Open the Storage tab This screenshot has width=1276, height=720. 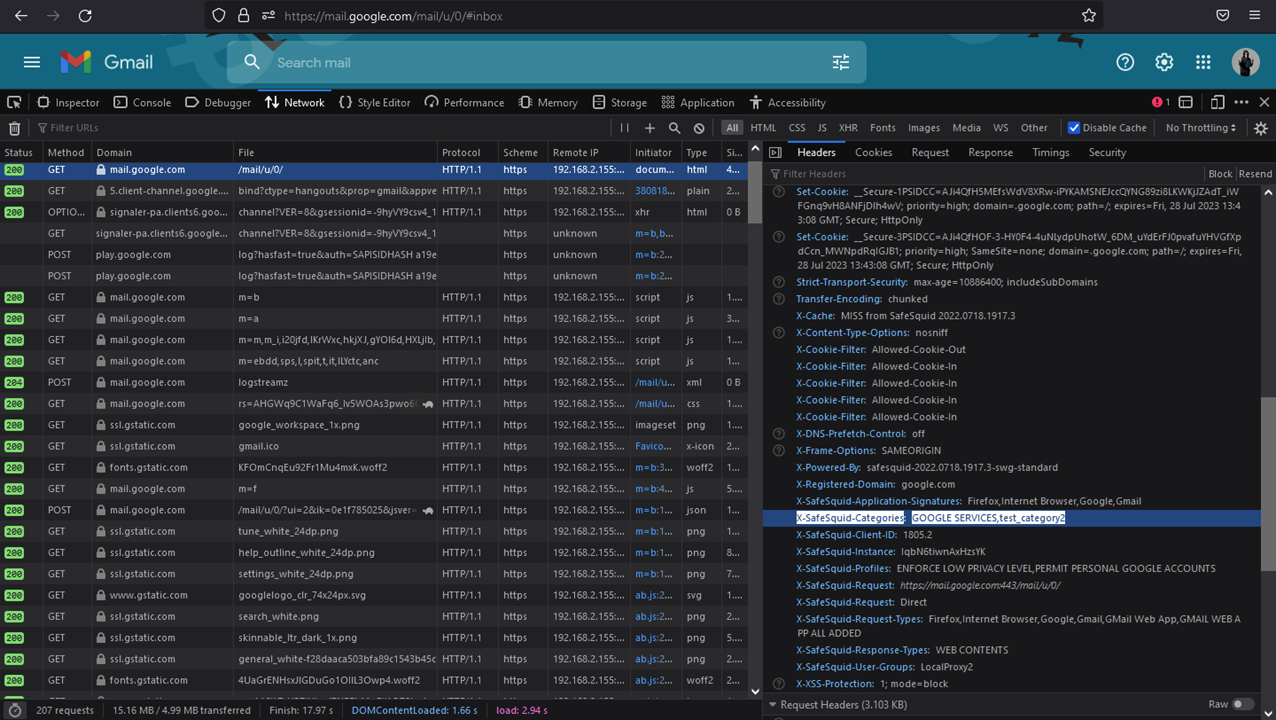pos(619,102)
